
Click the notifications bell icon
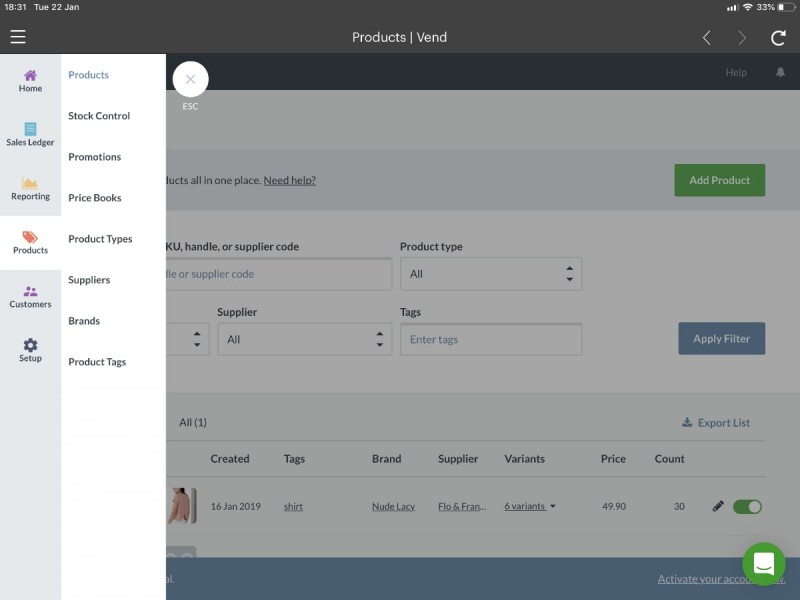click(x=780, y=72)
